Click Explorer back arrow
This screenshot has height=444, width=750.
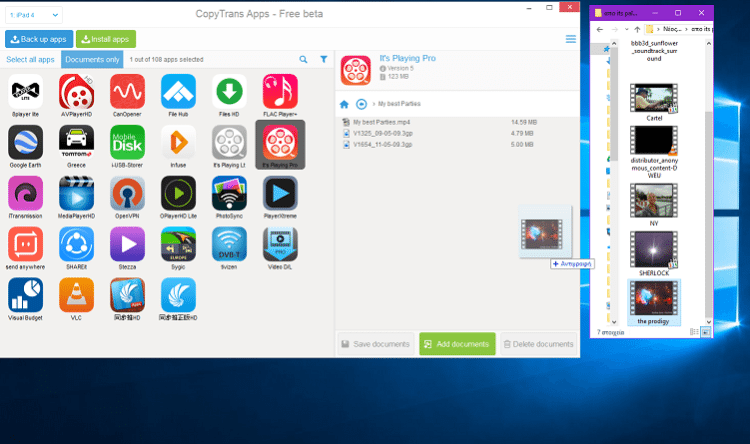pyautogui.click(x=600, y=29)
